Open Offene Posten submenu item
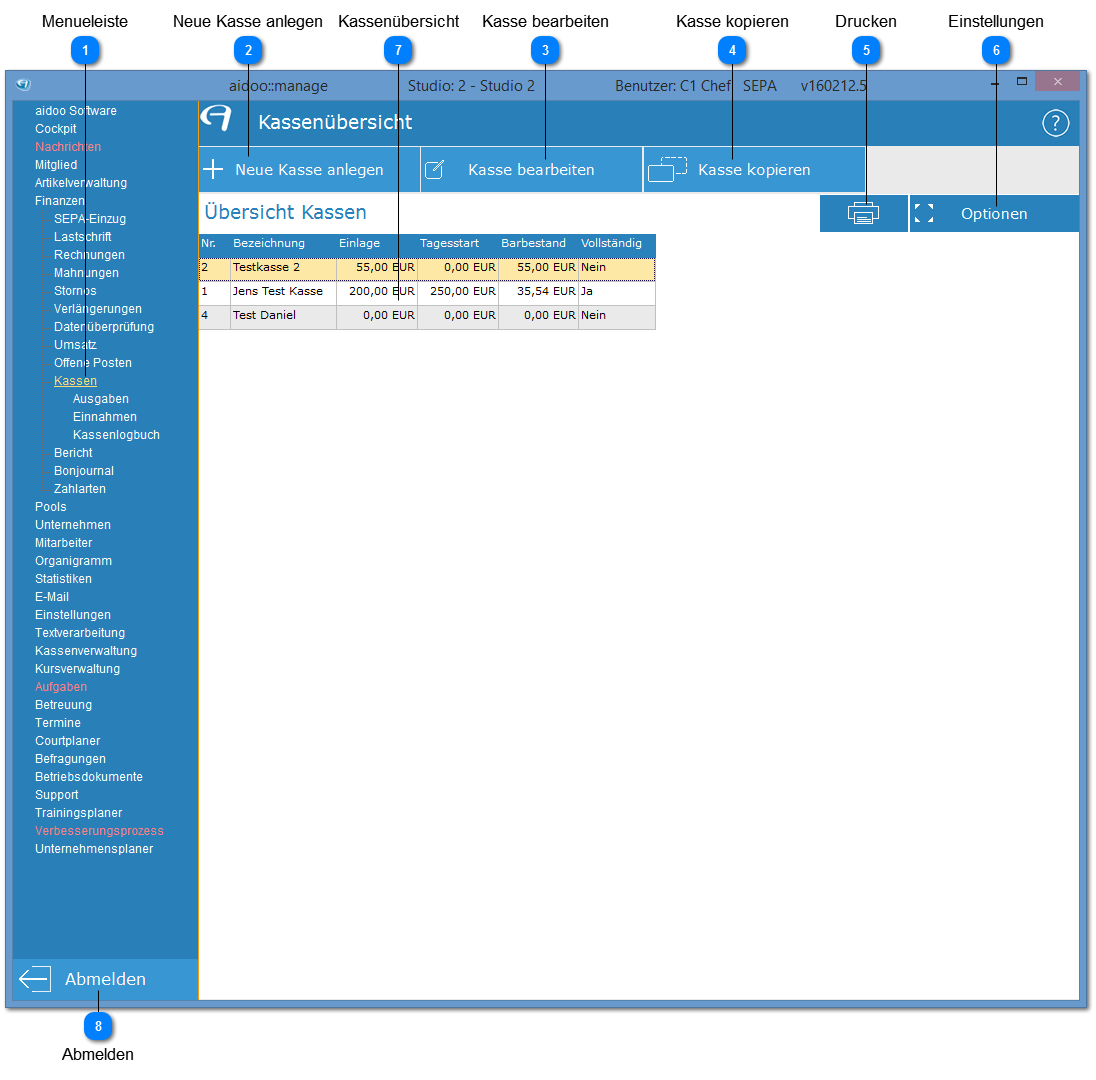1096x1080 pixels. tap(93, 363)
